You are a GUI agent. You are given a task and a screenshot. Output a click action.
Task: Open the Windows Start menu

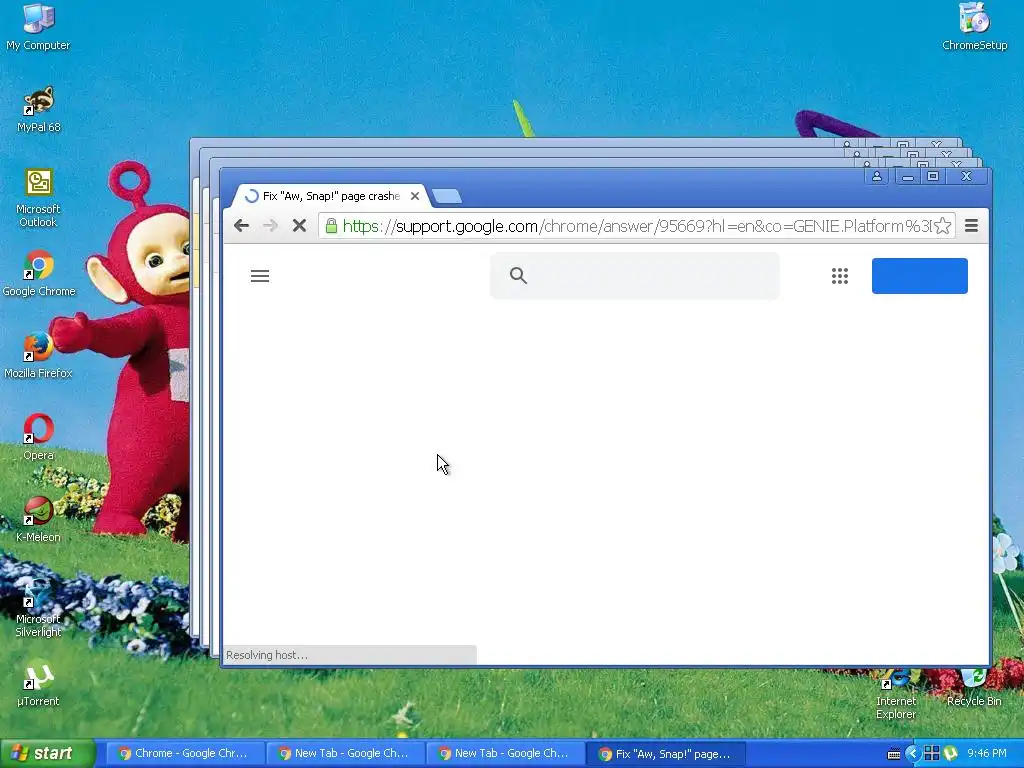(x=48, y=754)
